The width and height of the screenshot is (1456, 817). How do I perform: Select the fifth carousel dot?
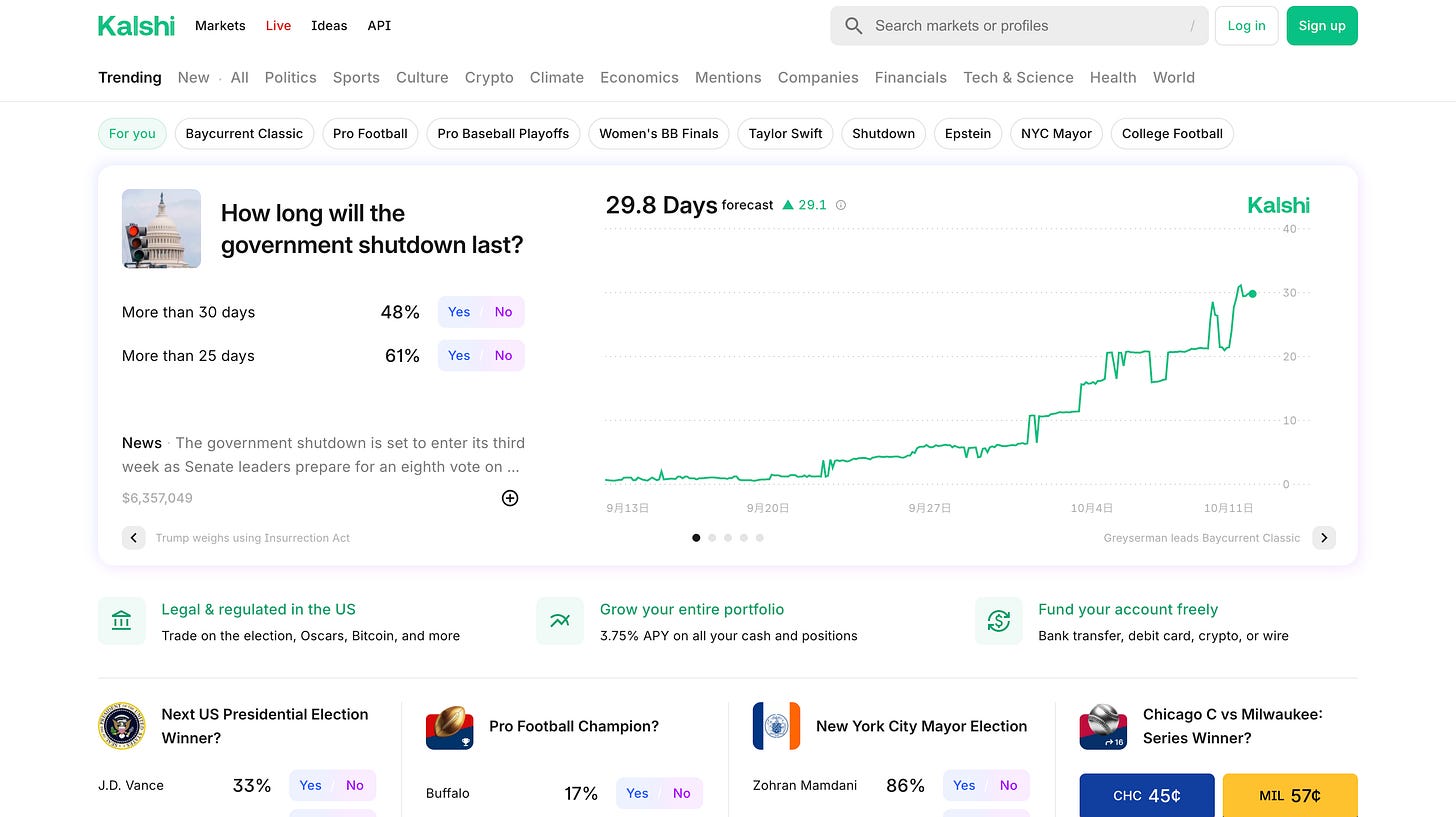click(x=760, y=538)
